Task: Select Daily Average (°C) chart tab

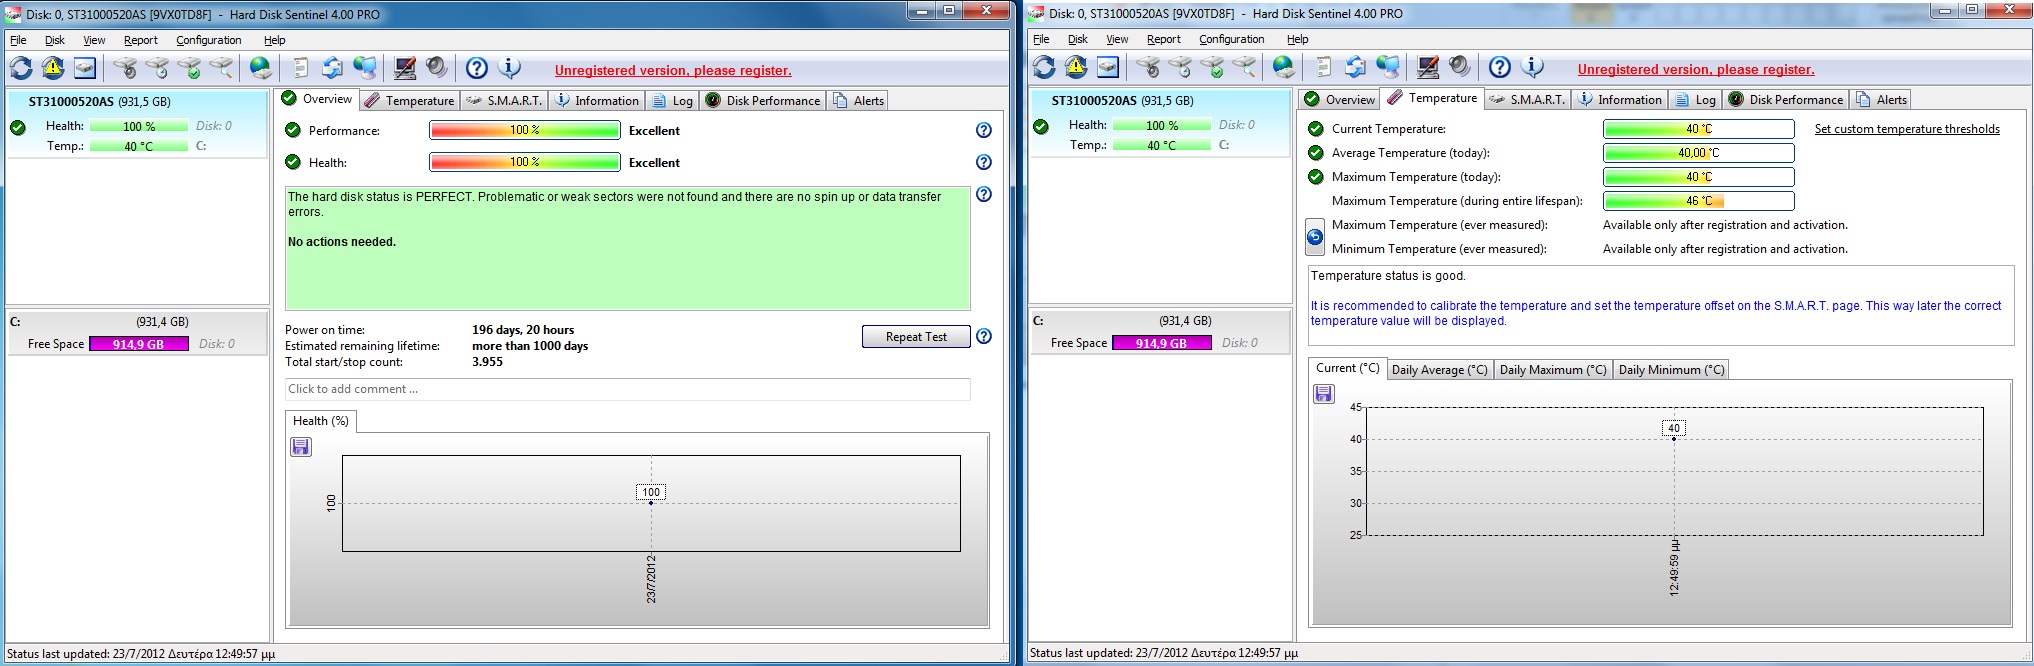Action: coord(1439,370)
